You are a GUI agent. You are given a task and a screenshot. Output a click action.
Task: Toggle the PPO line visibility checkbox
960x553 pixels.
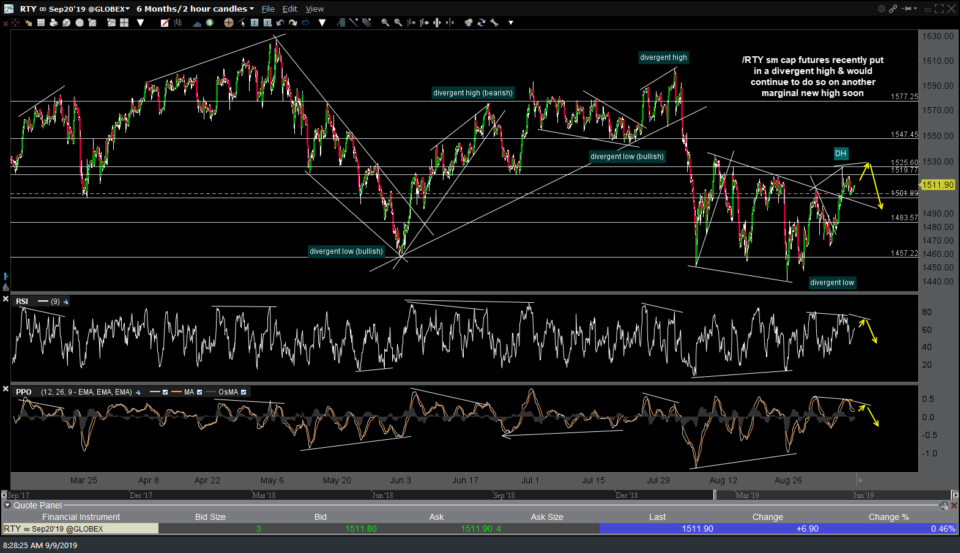pyautogui.click(x=165, y=392)
